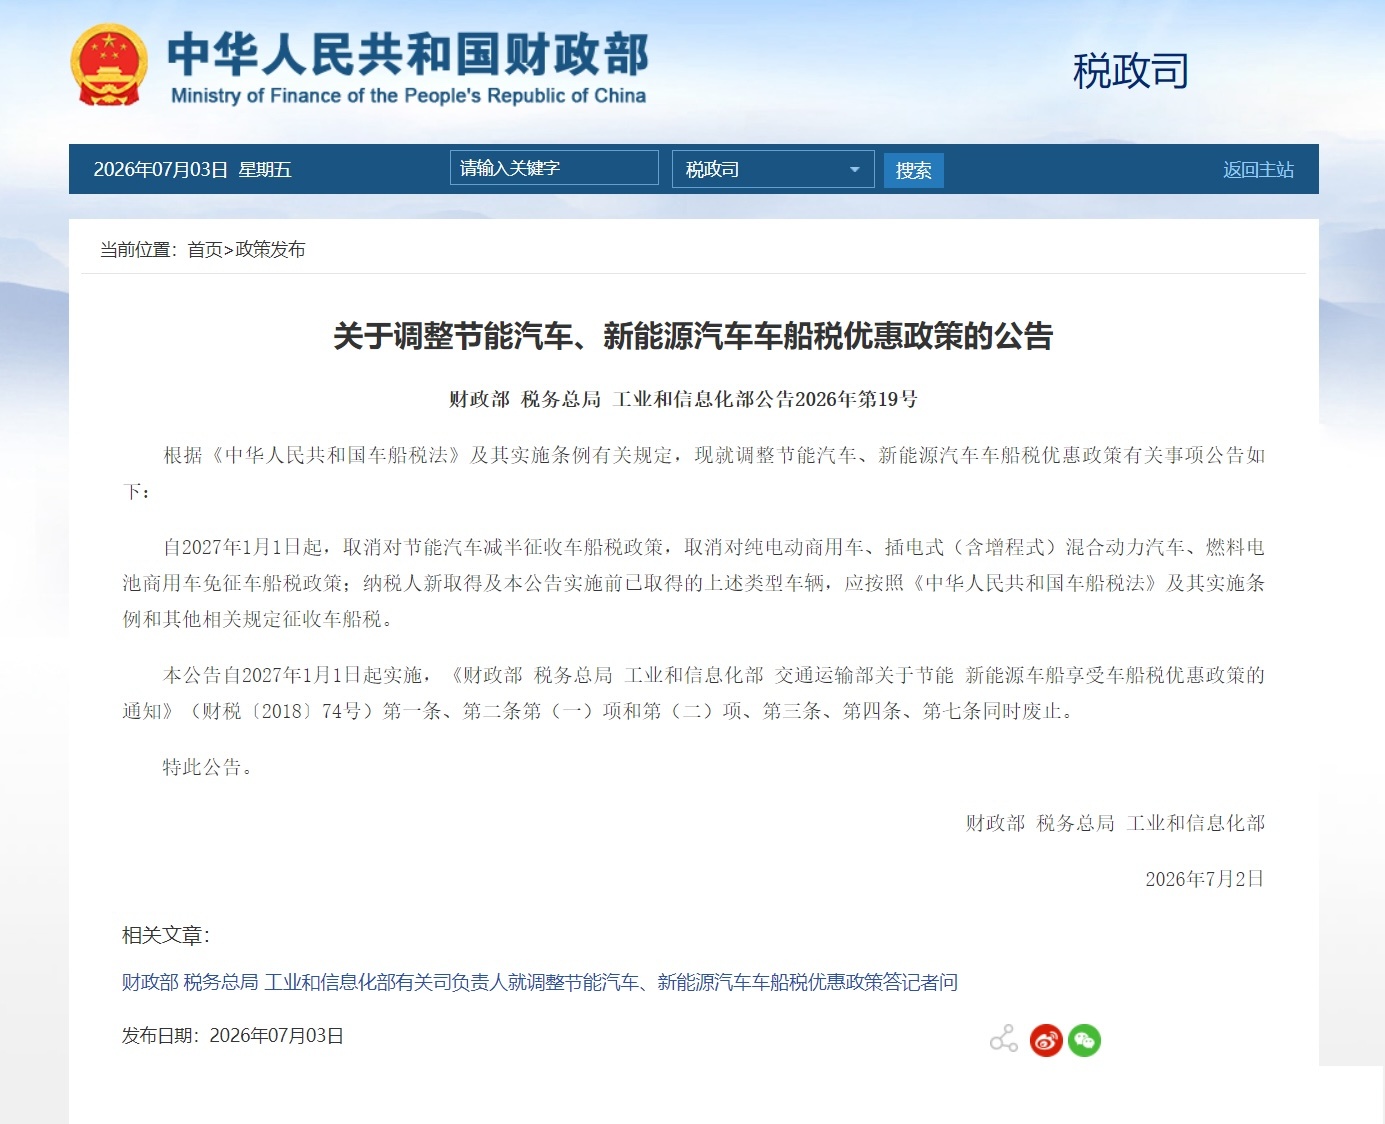
Task: Click the national emblem logo
Action: [109, 65]
